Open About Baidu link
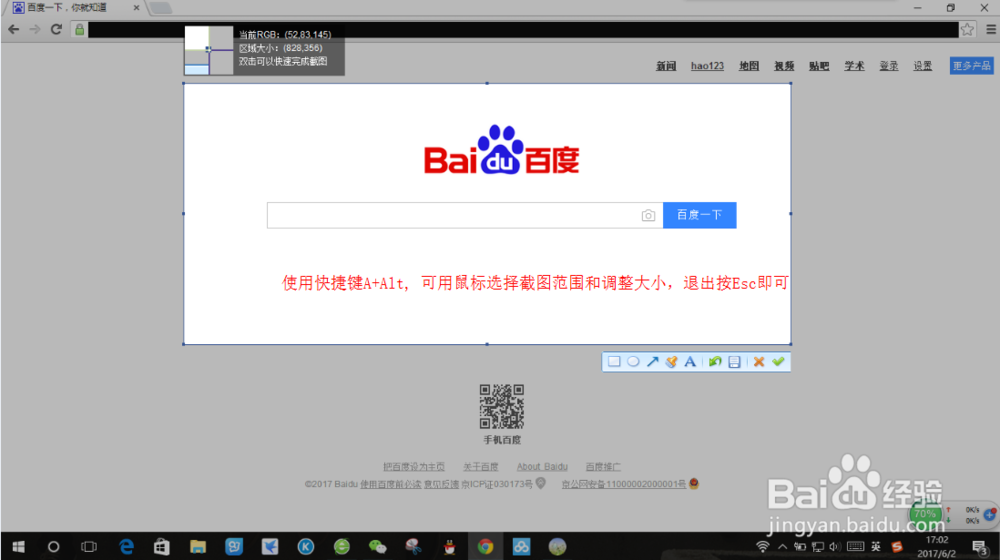 pyautogui.click(x=542, y=467)
